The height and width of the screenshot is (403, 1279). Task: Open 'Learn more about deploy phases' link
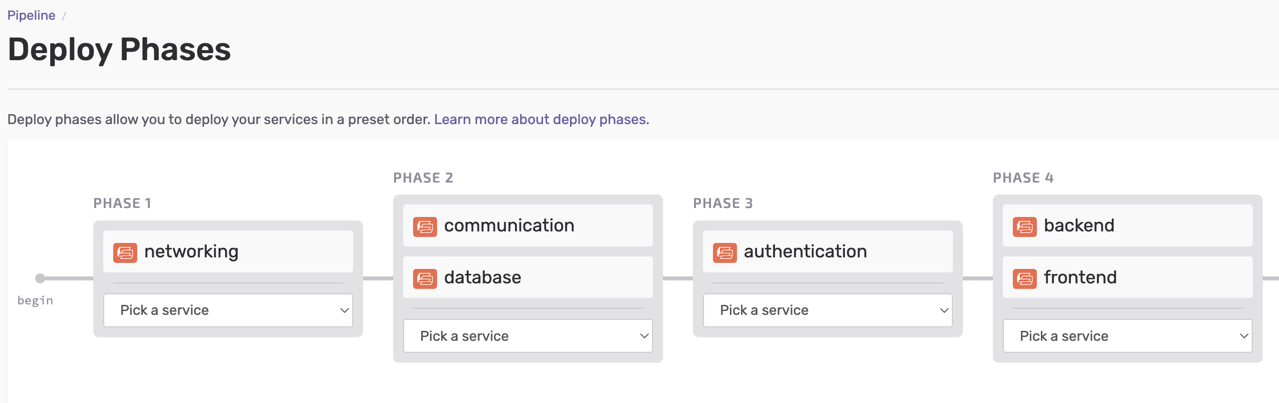[x=540, y=119]
